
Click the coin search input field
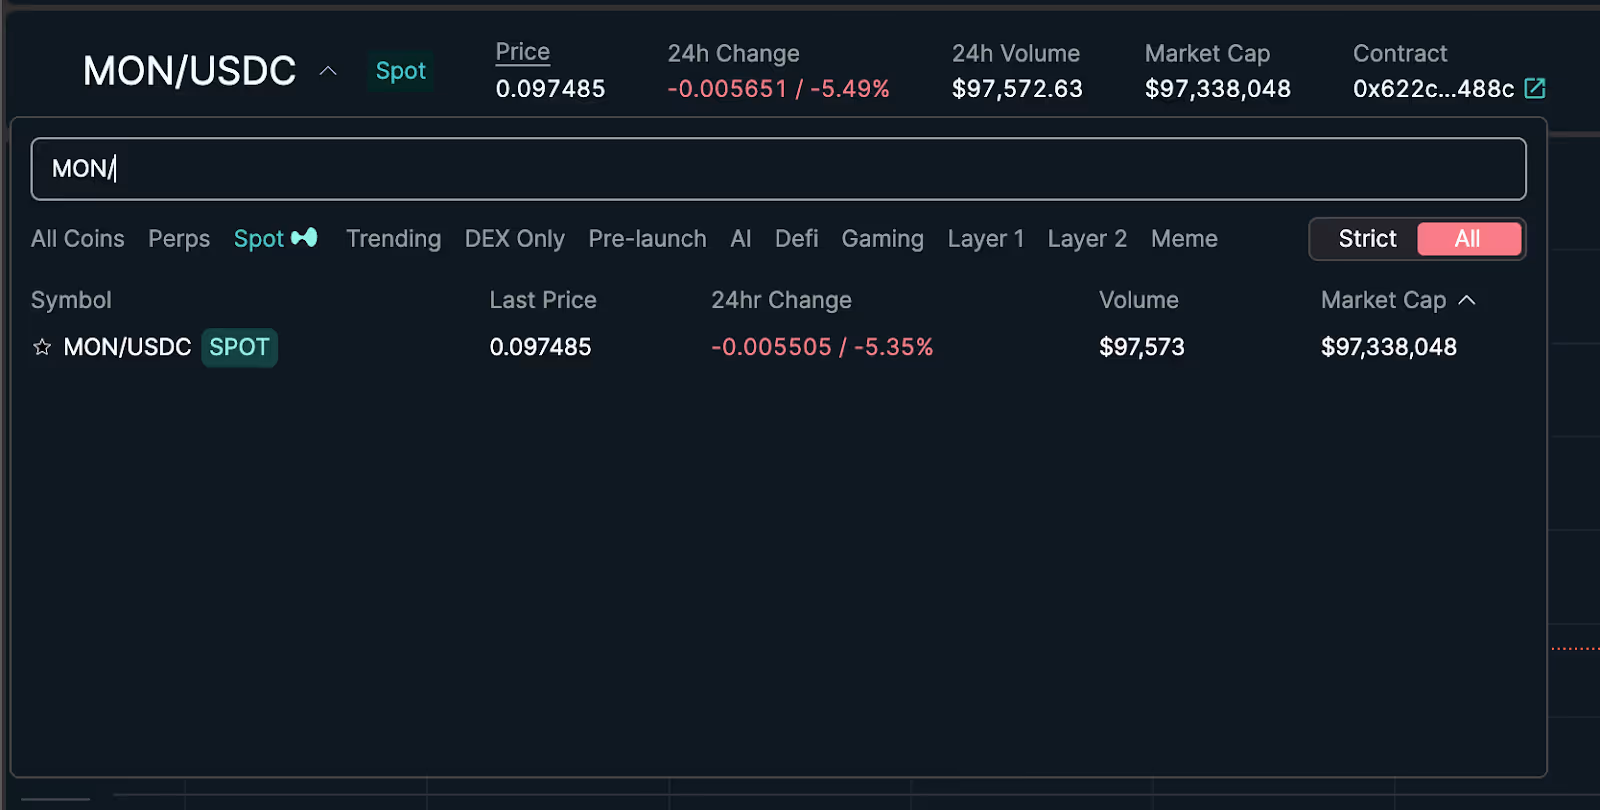pos(779,169)
